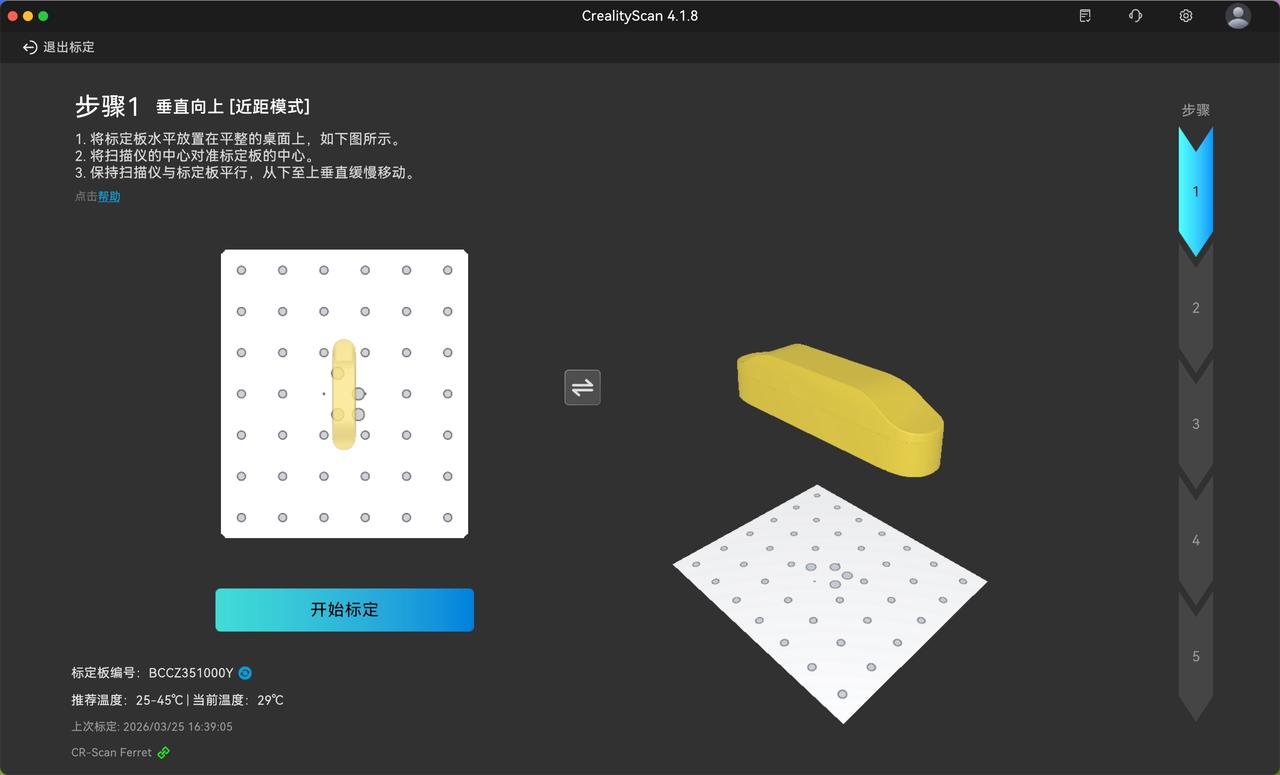Screen dimensions: 1280x775
Task: Open the task list notes icon
Action: [x=1085, y=16]
